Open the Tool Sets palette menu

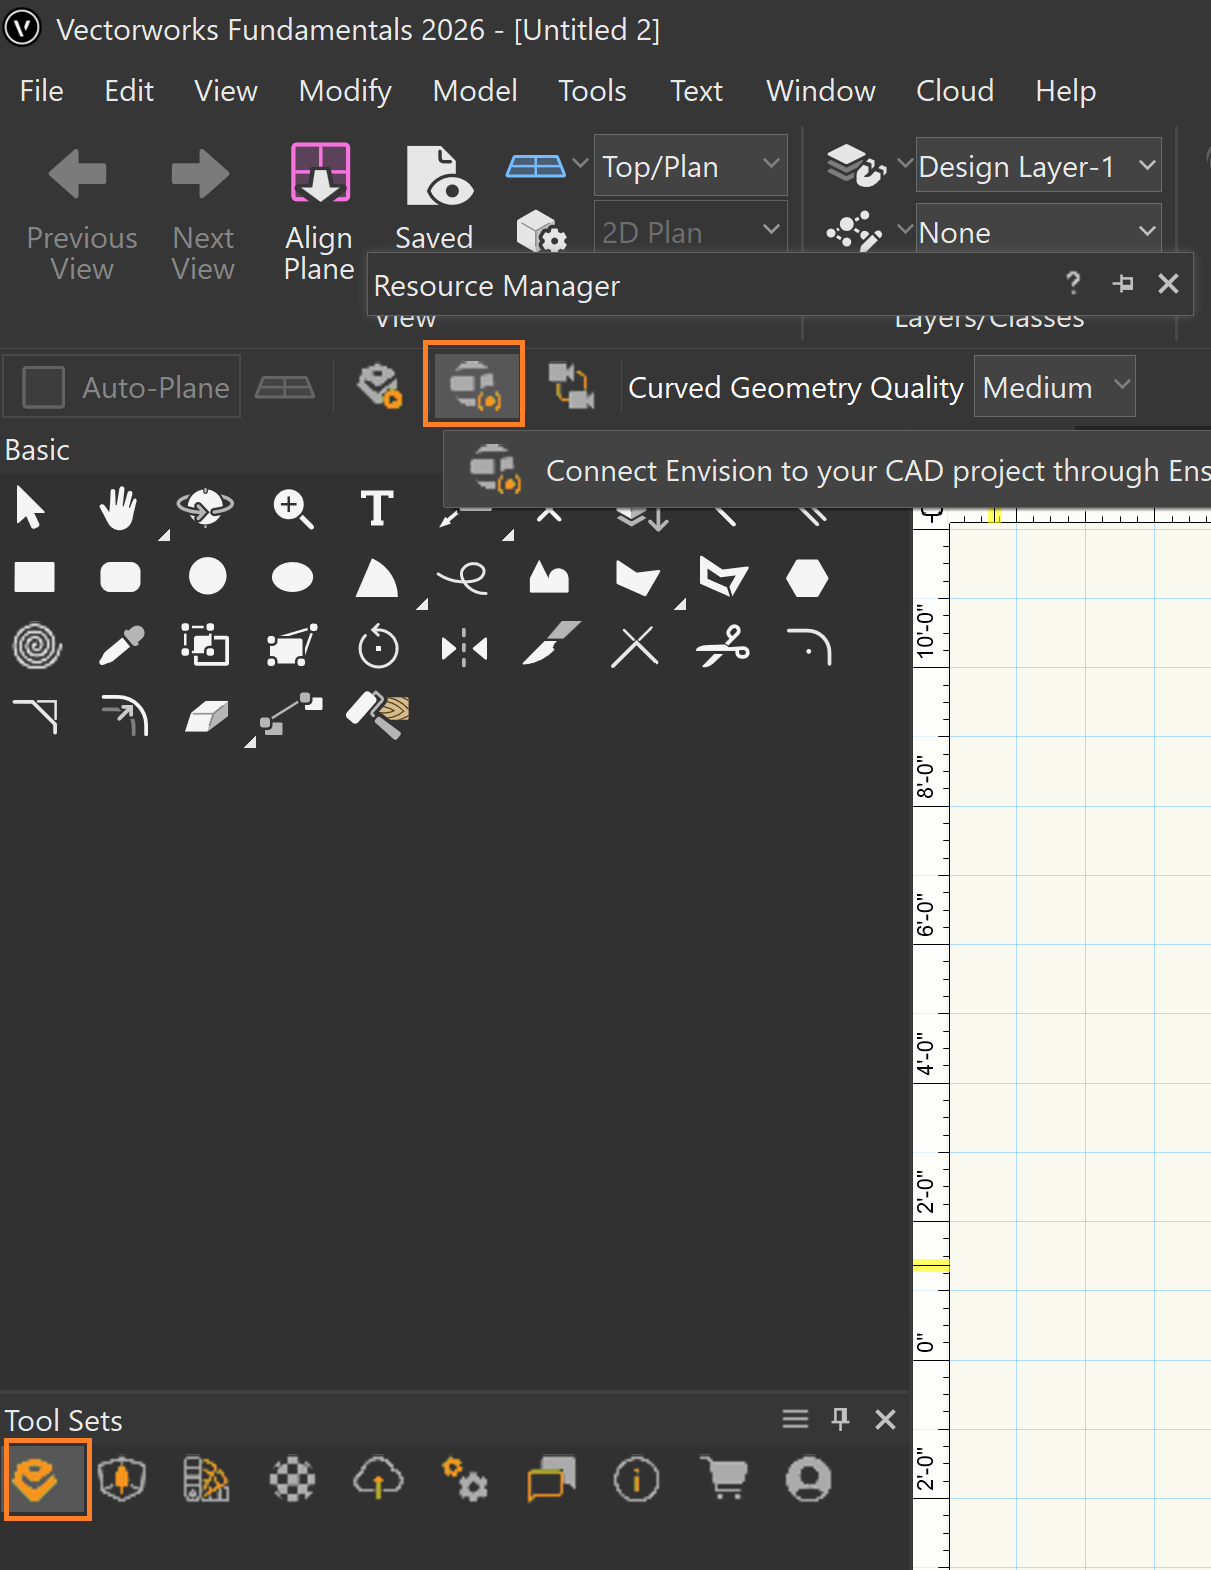pos(795,1419)
